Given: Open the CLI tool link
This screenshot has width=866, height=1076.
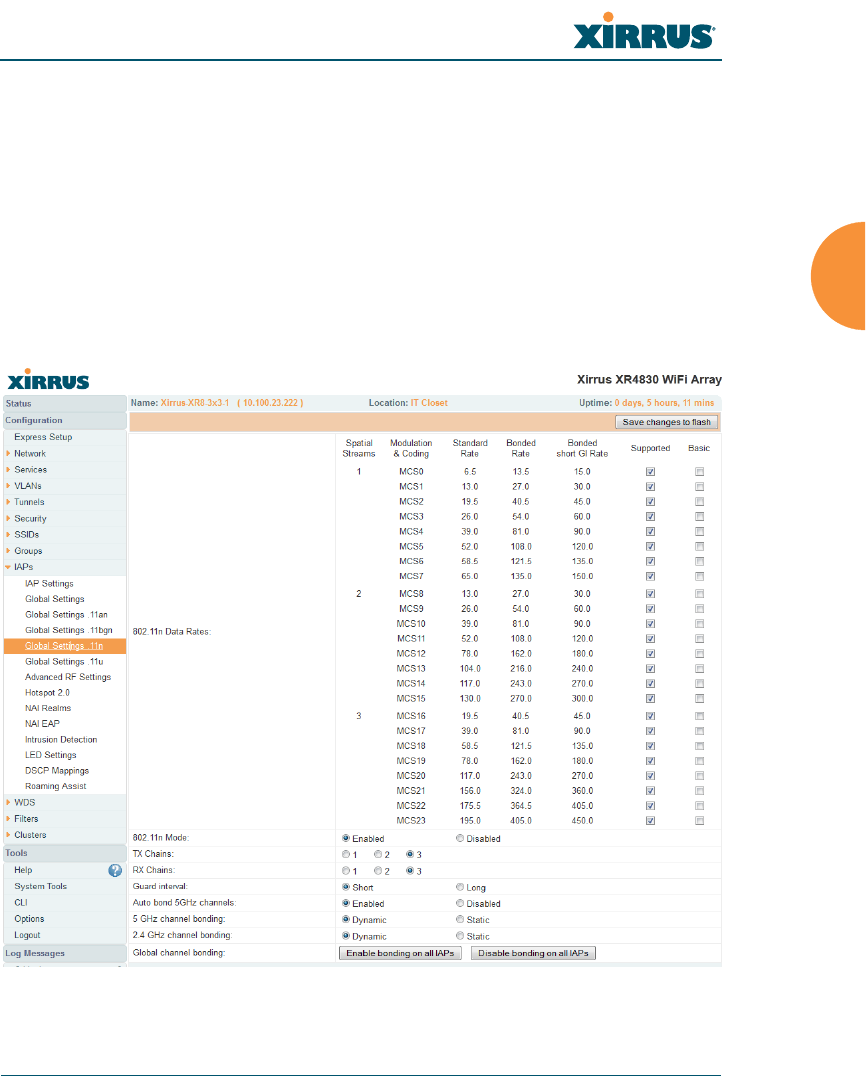Looking at the screenshot, I should [21, 903].
